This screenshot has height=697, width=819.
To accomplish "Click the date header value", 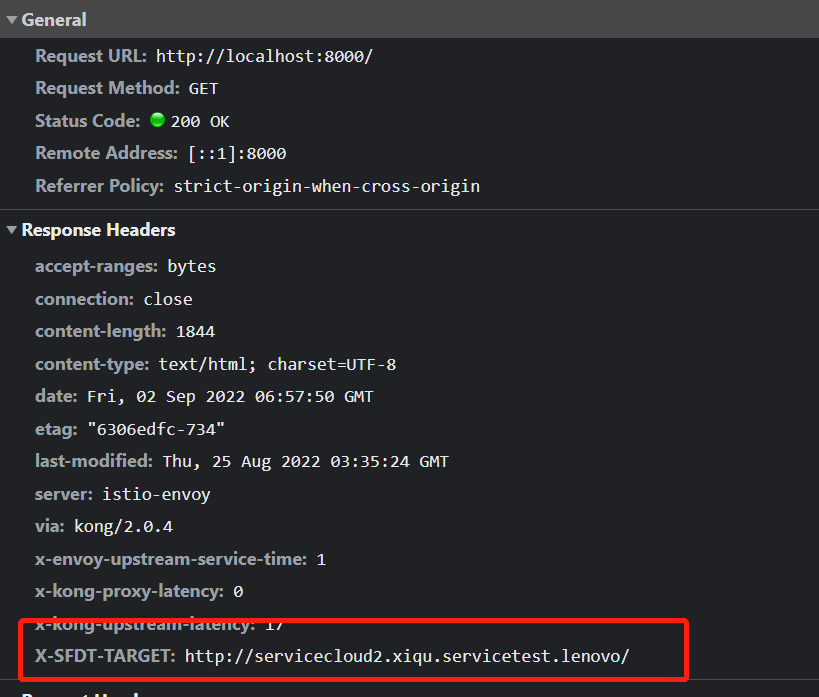I will (x=229, y=396).
